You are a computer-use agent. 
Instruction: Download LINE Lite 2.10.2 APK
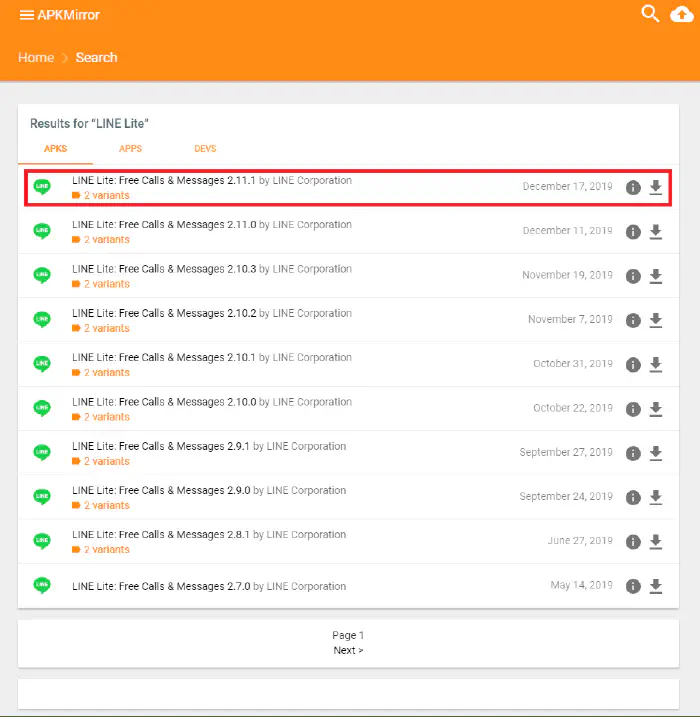coord(656,320)
